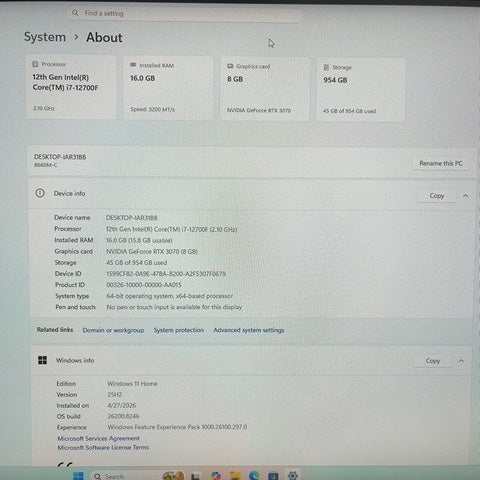Image resolution: width=480 pixels, height=480 pixels.
Task: Click the Windows 11 Home edition value
Action: [x=132, y=384]
